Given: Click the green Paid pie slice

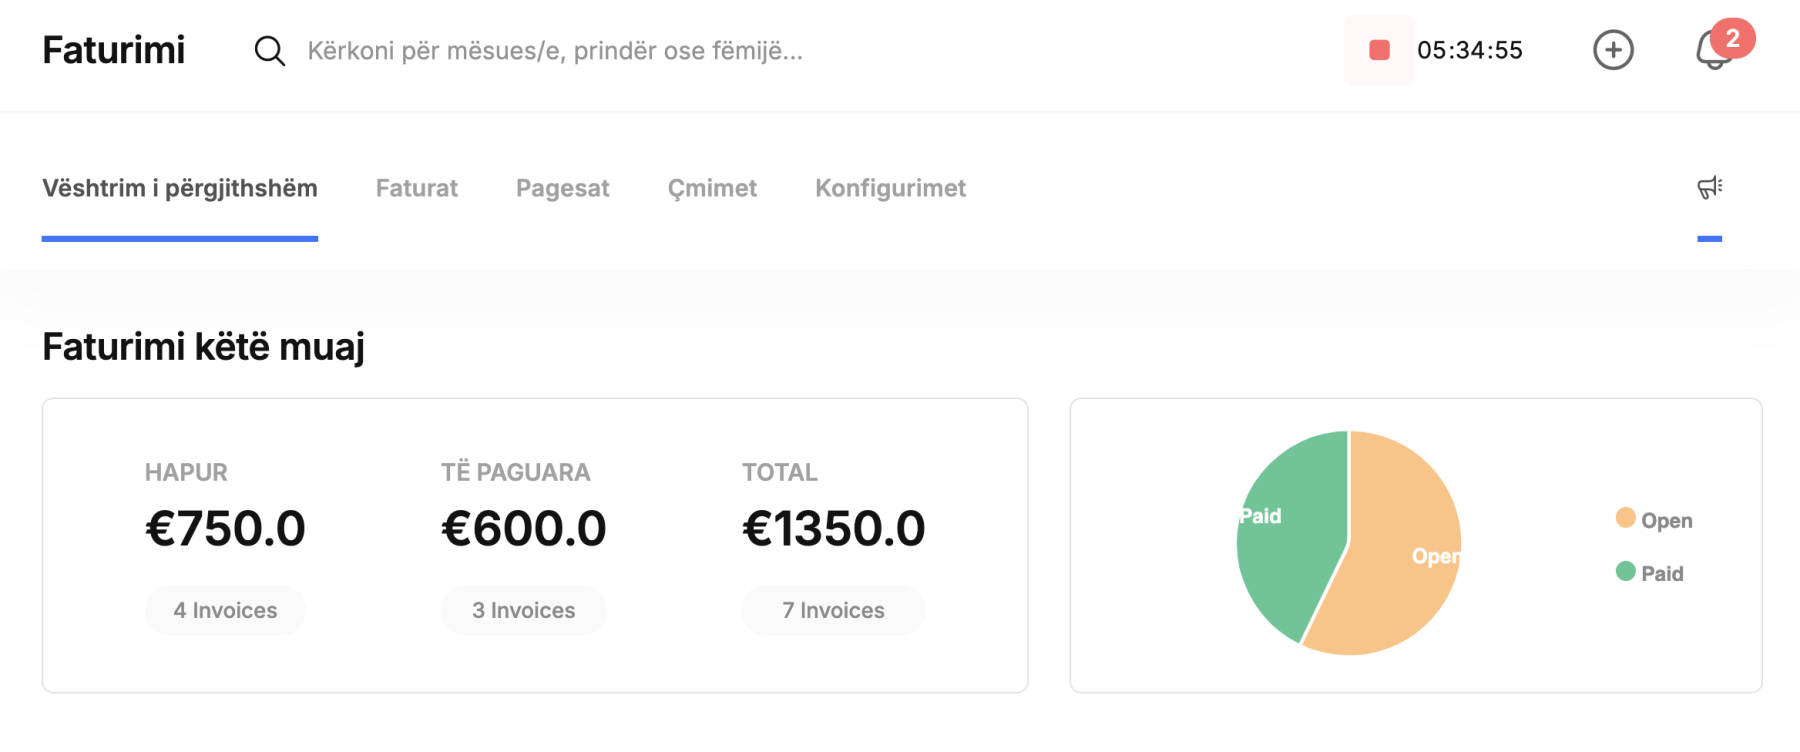Looking at the screenshot, I should (1290, 530).
